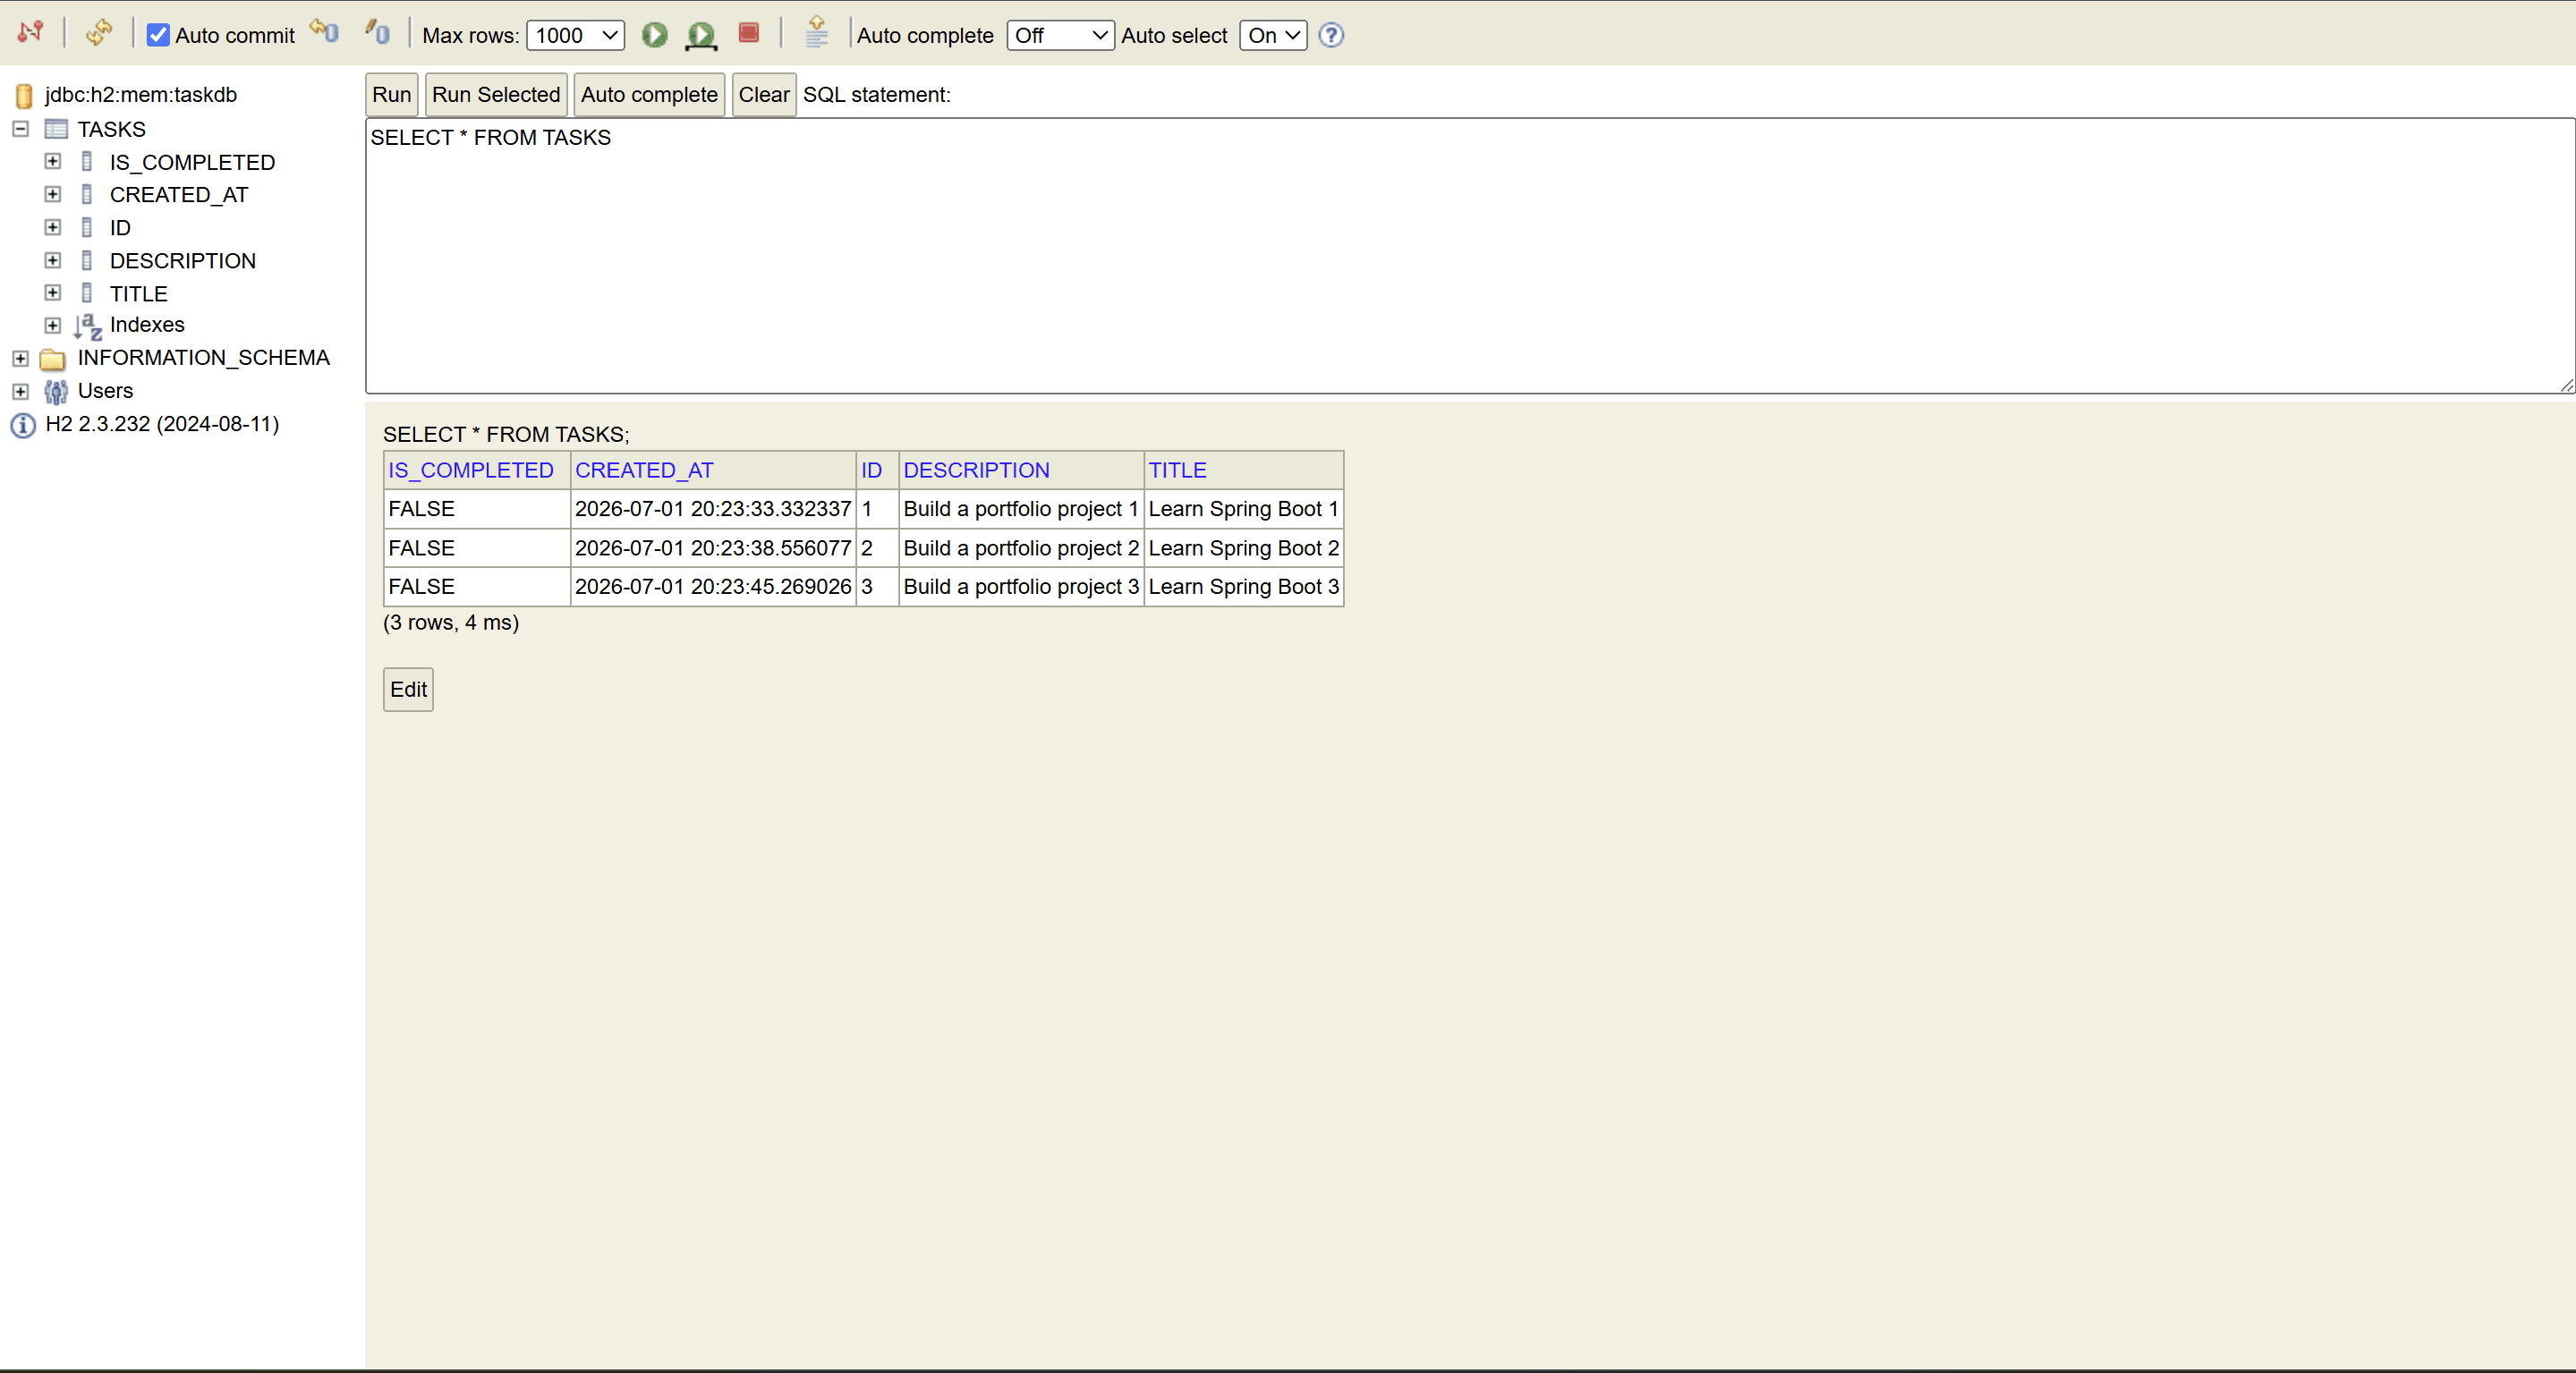The height and width of the screenshot is (1373, 2576).
Task: Expand the IS_COMPLETED column node
Action: click(x=53, y=161)
